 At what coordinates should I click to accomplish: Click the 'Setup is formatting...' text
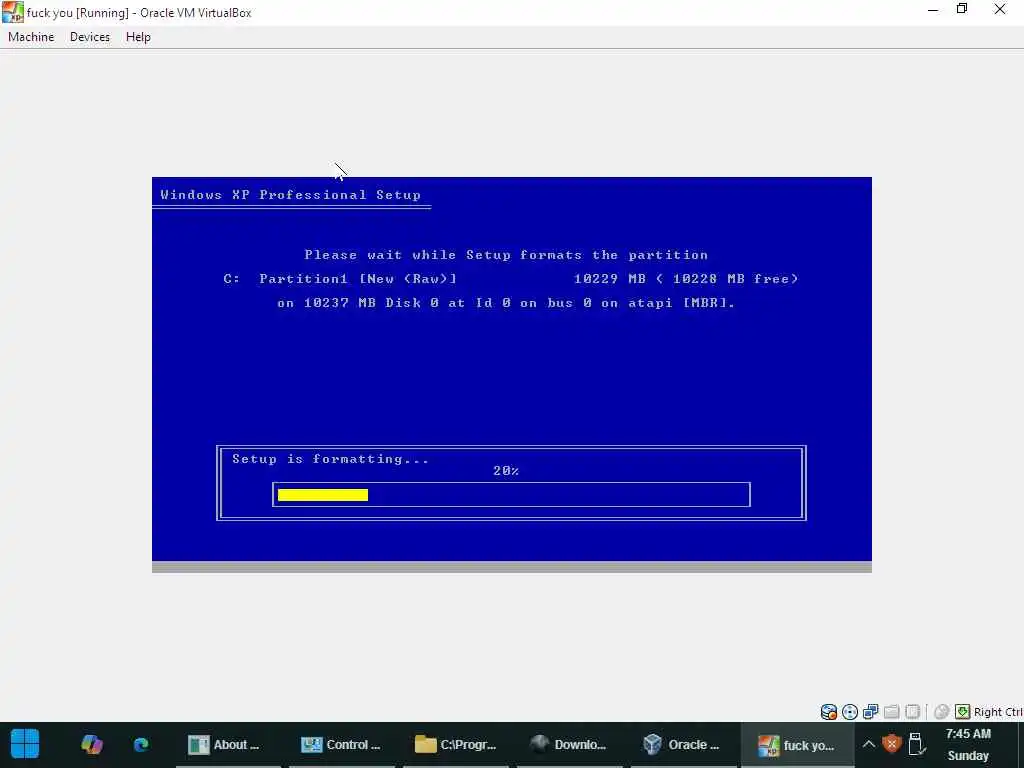point(330,459)
